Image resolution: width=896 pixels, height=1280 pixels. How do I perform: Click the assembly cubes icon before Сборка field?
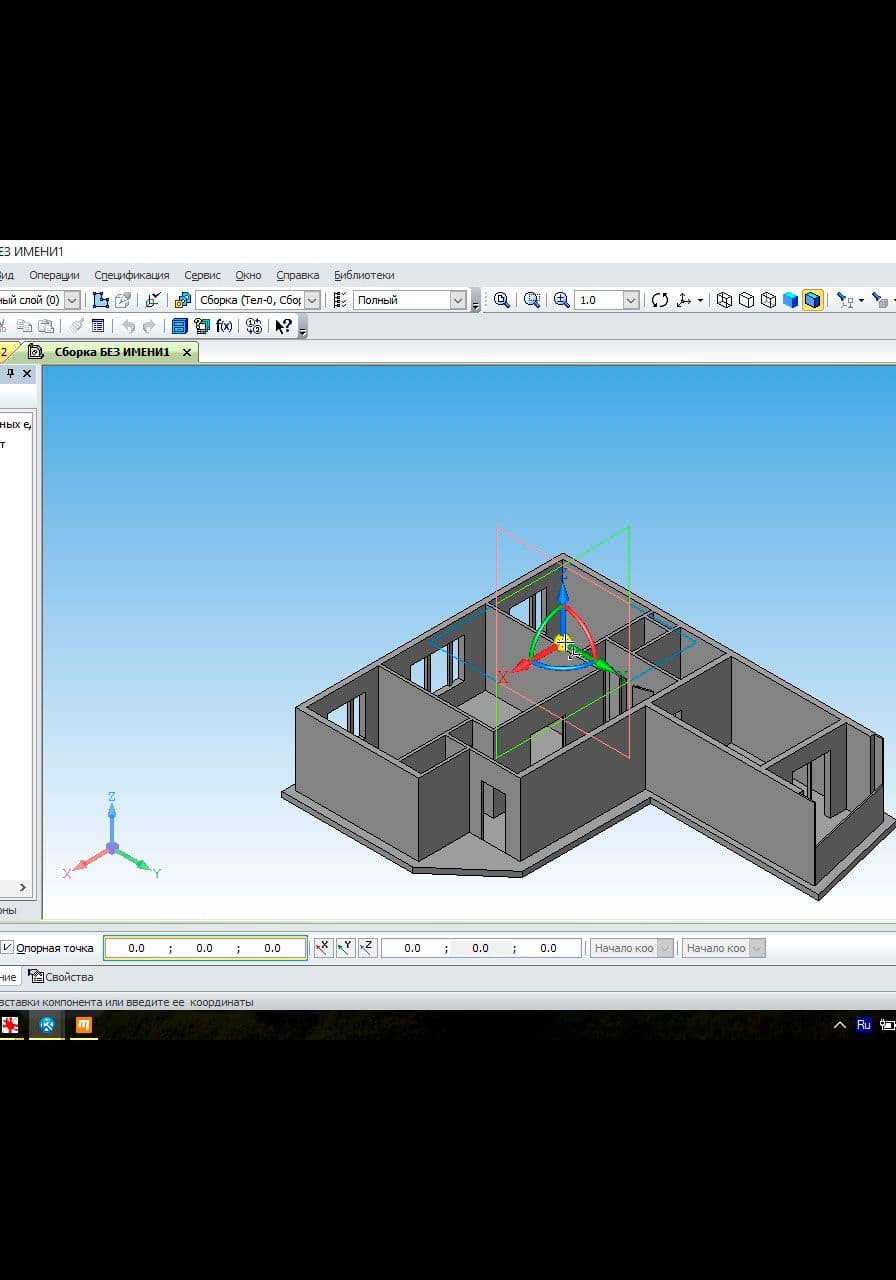183,300
